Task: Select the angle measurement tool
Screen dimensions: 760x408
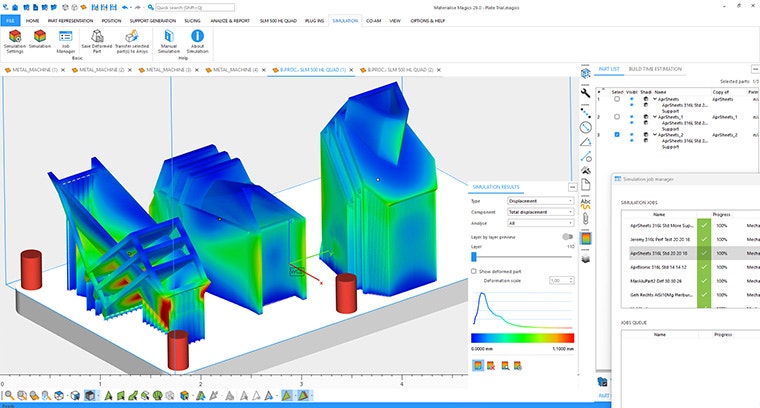Action: [x=586, y=142]
